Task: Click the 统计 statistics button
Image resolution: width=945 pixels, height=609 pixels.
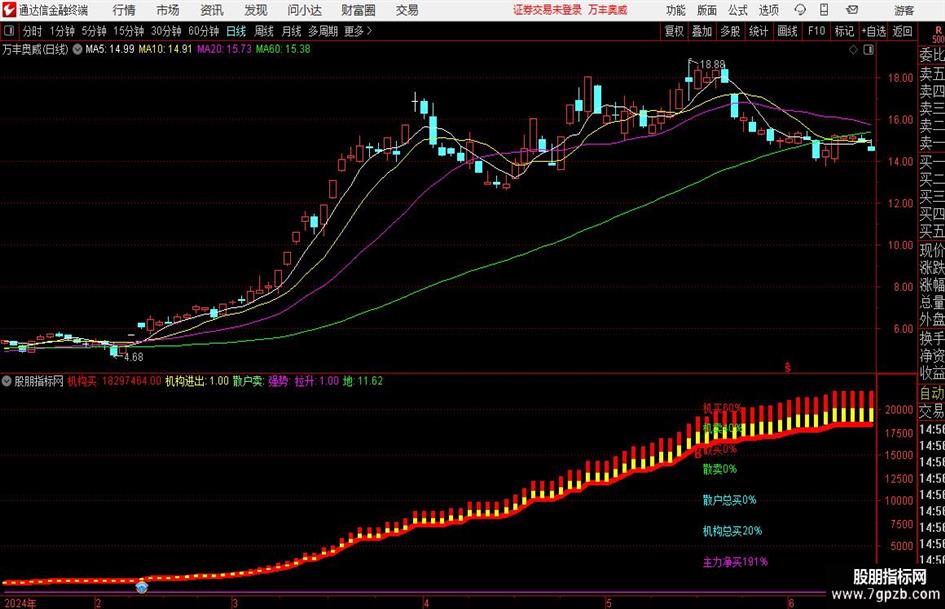Action: click(x=759, y=31)
